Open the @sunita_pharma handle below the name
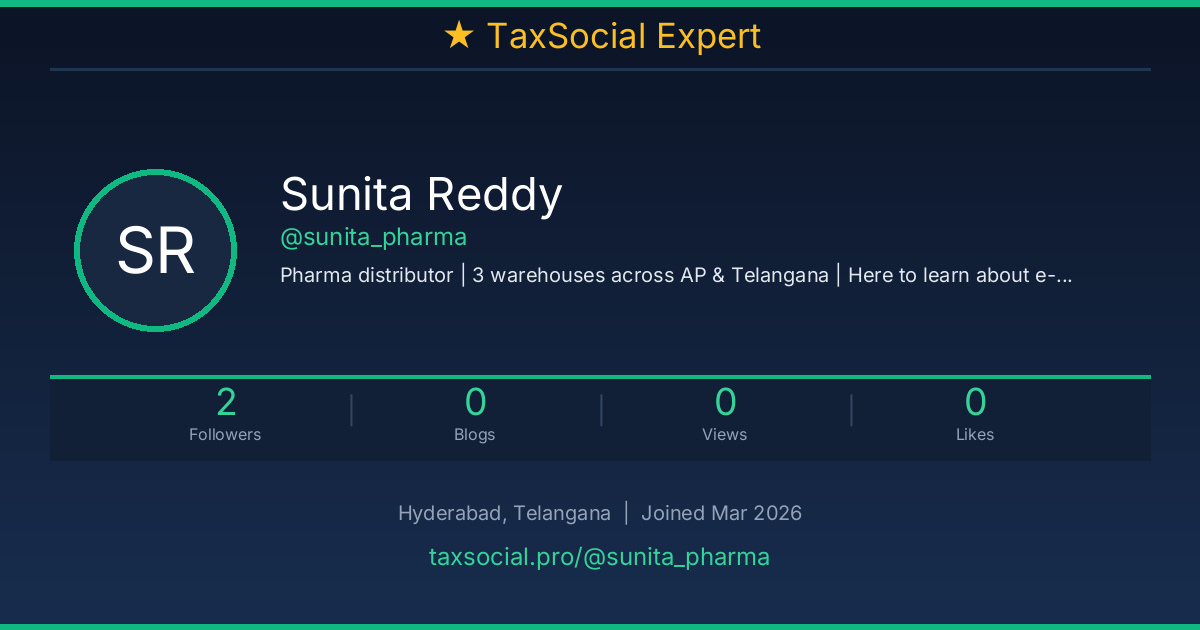 (x=373, y=238)
